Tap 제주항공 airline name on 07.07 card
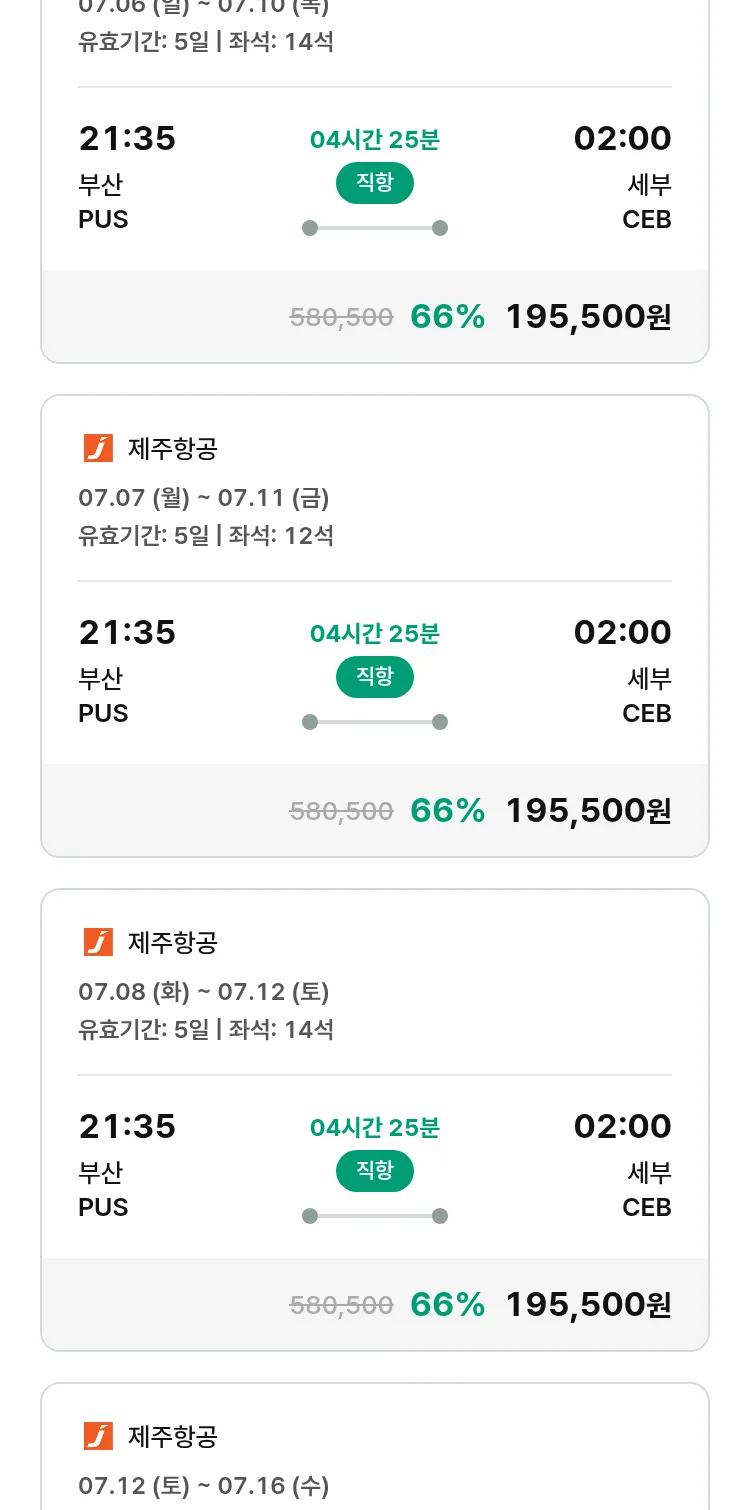Viewport: 750px width, 1510px height. tap(173, 449)
